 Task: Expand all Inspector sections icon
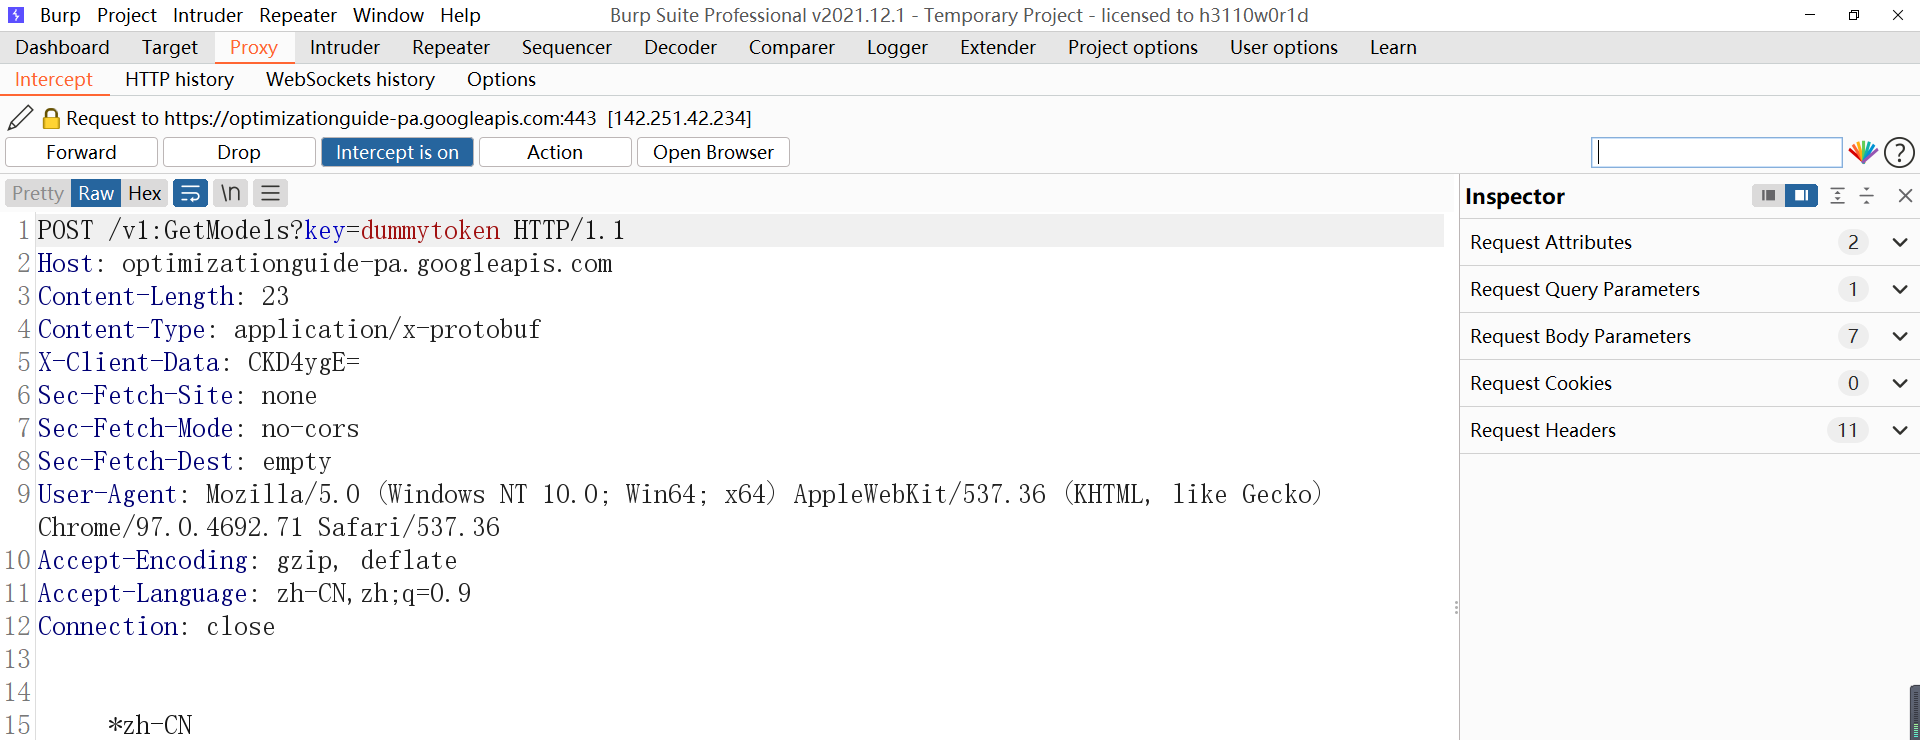1837,196
